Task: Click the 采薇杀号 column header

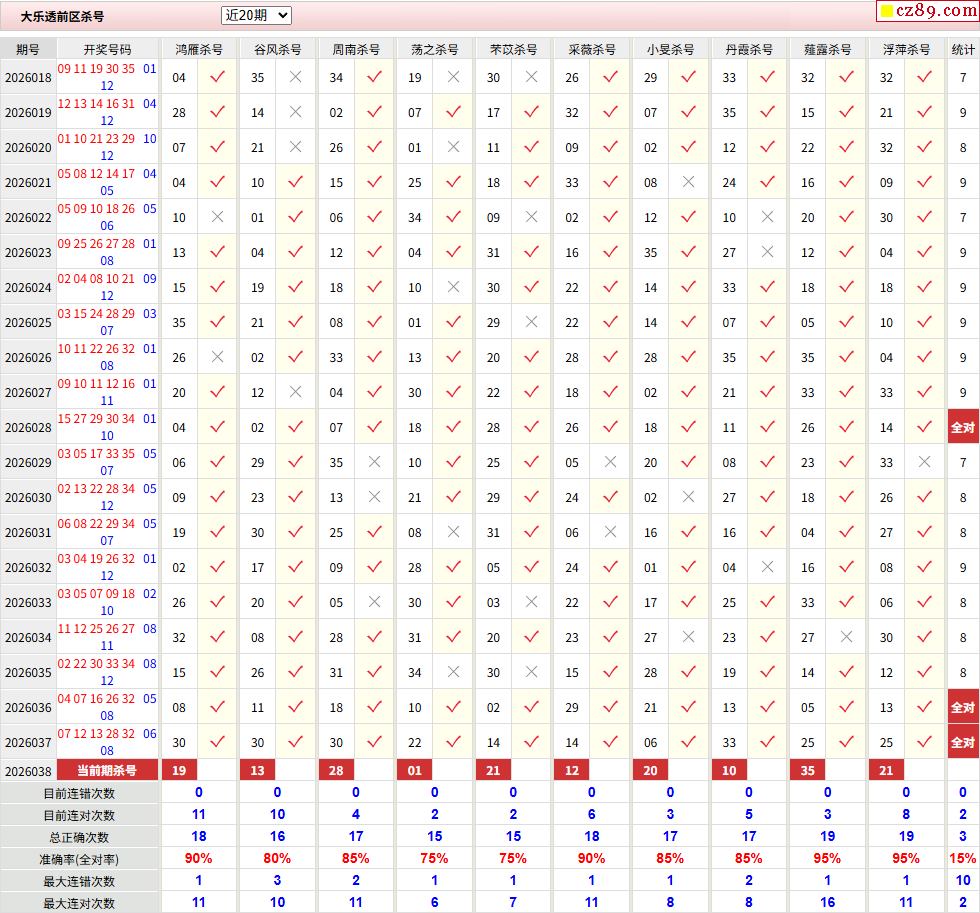Action: pyautogui.click(x=592, y=49)
